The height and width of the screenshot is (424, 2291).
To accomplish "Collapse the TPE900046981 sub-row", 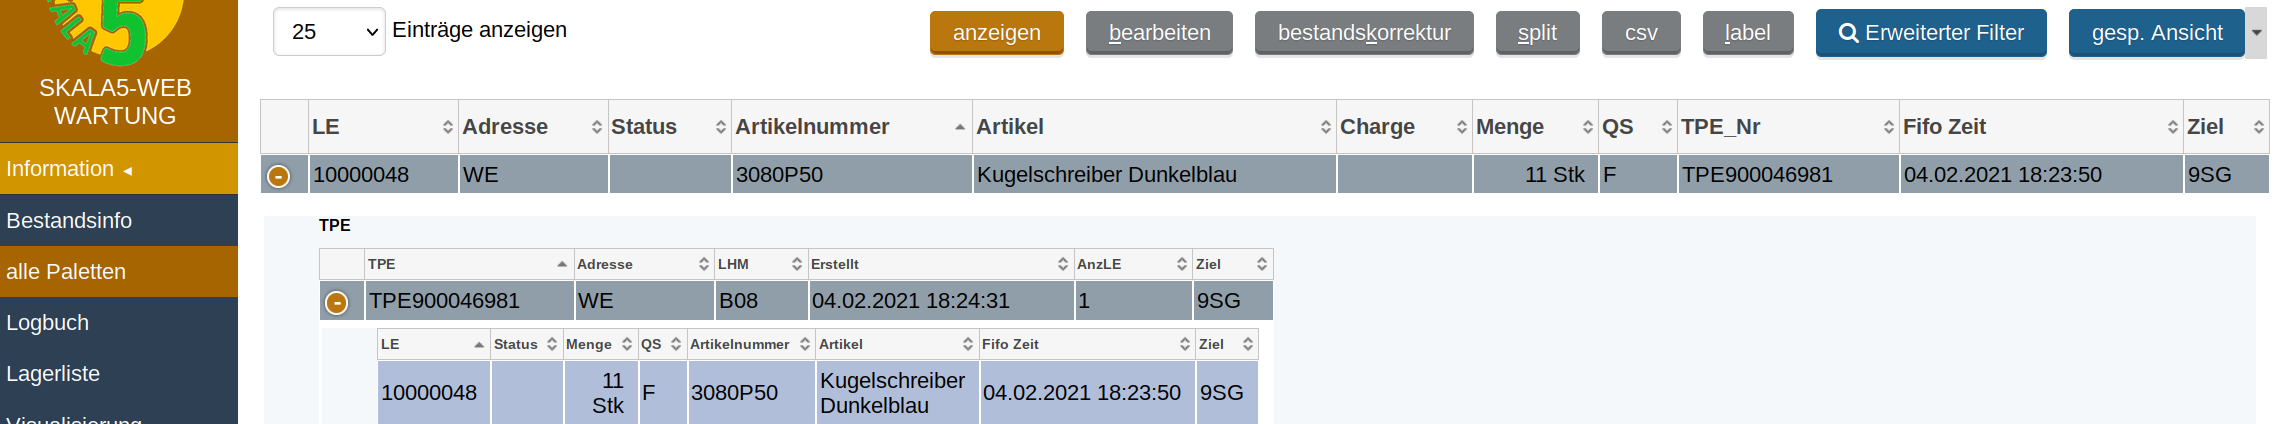I will point(337,302).
